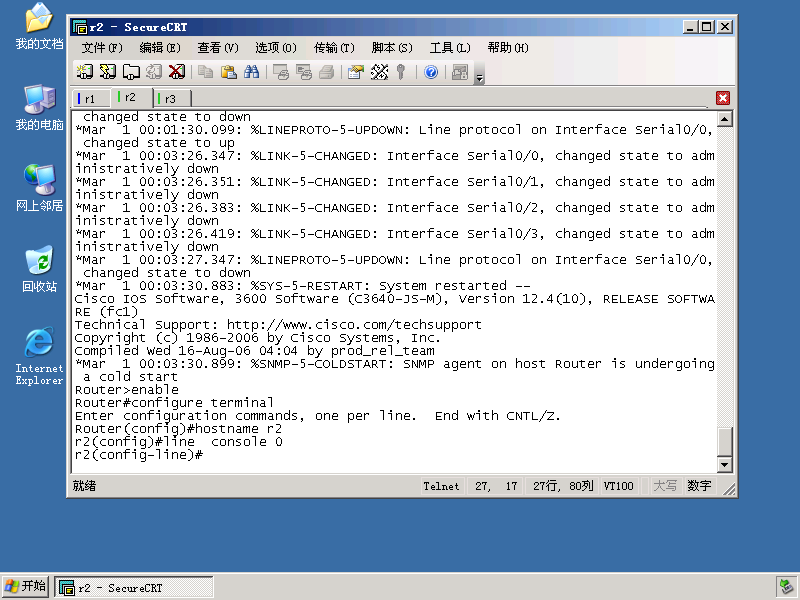800x600 pixels.
Task: Click the grayed printer icon
Action: pyautogui.click(x=327, y=72)
